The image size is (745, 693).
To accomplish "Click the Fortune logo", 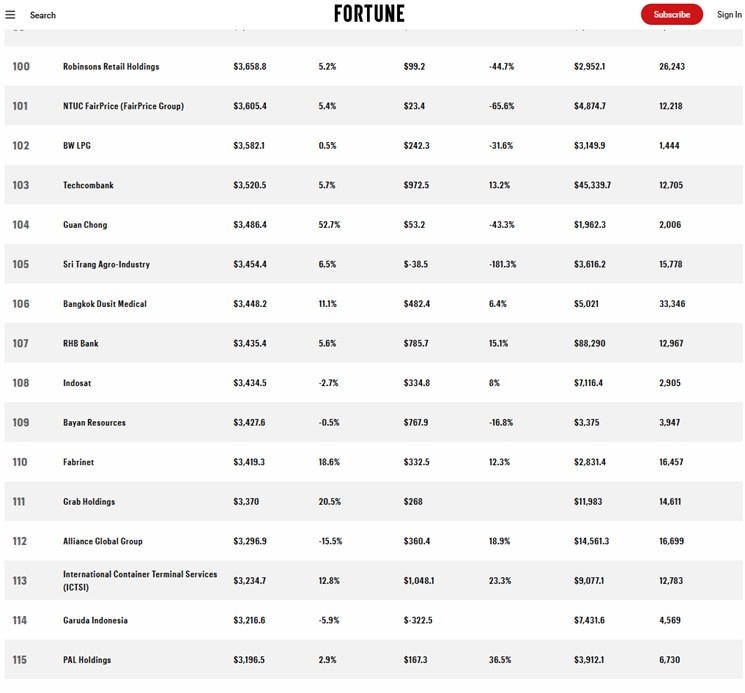I will (x=369, y=14).
